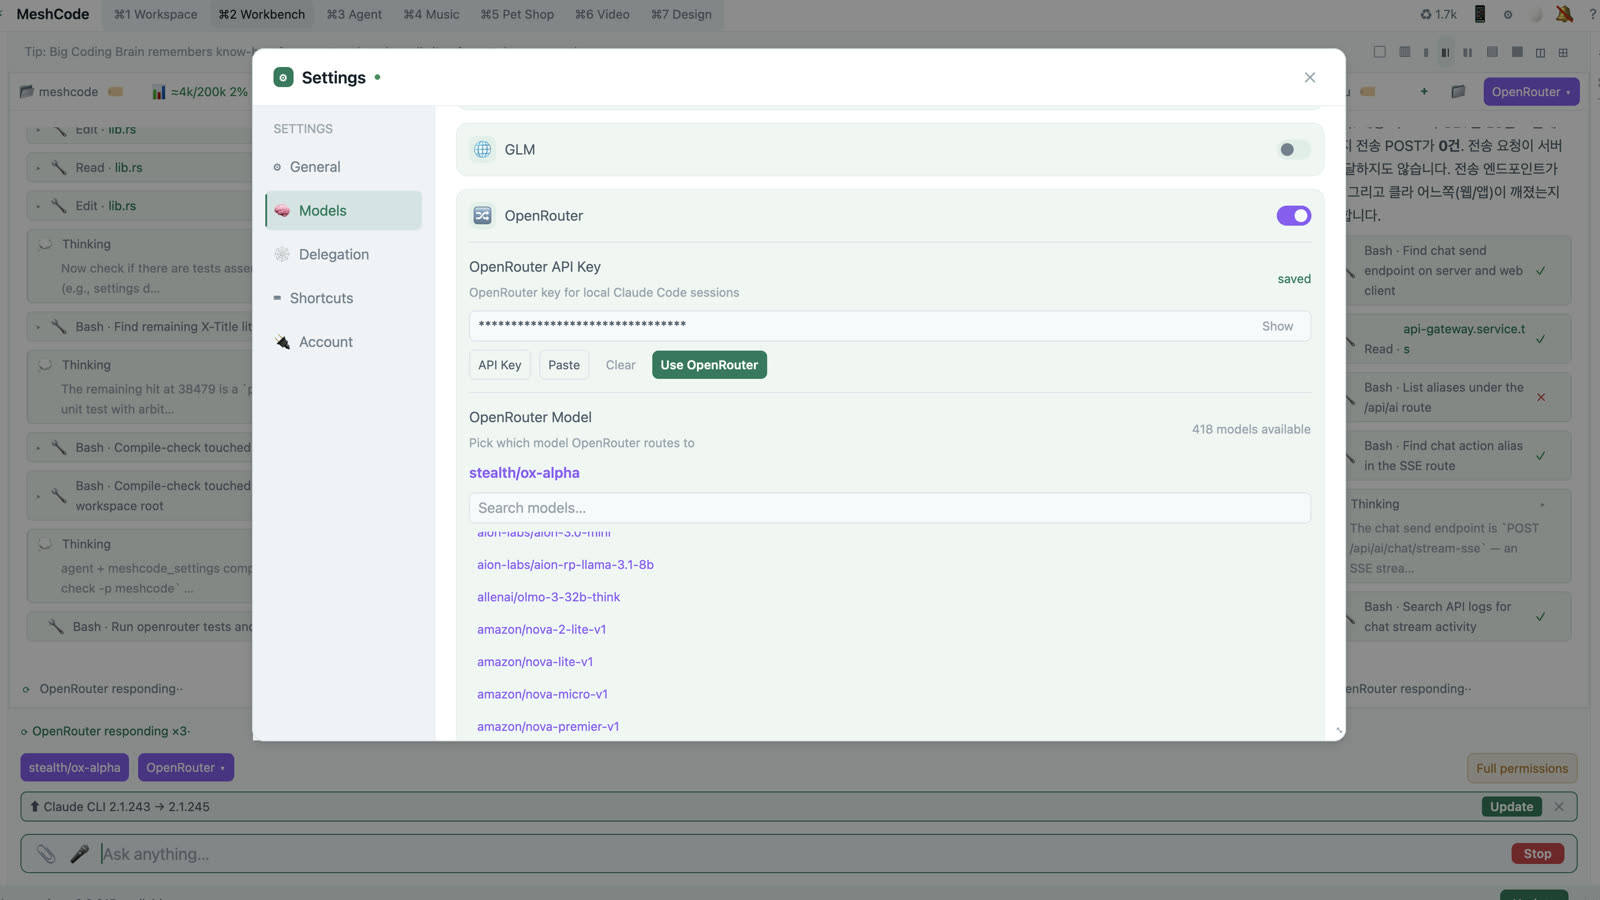Clear the saved OpenRouter key
Screen dimensions: 1600x900
pos(620,365)
